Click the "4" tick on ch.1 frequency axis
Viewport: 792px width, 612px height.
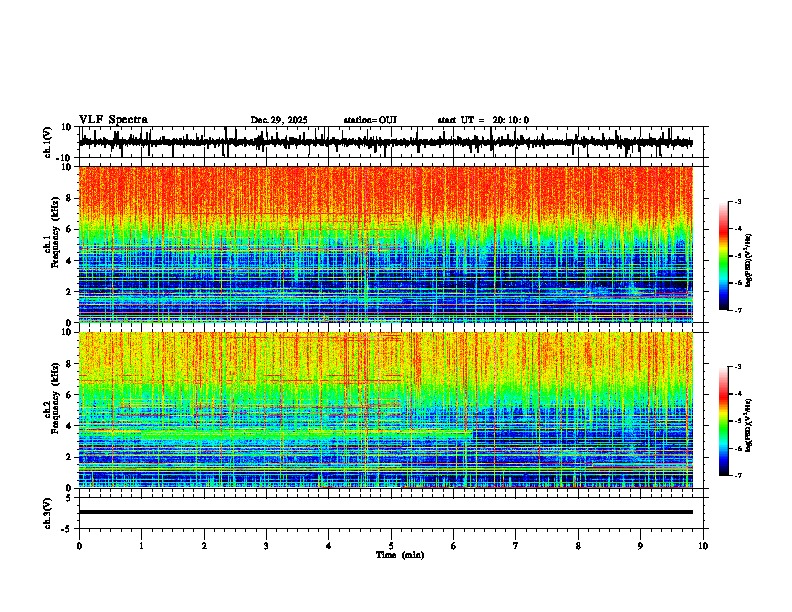click(x=70, y=261)
